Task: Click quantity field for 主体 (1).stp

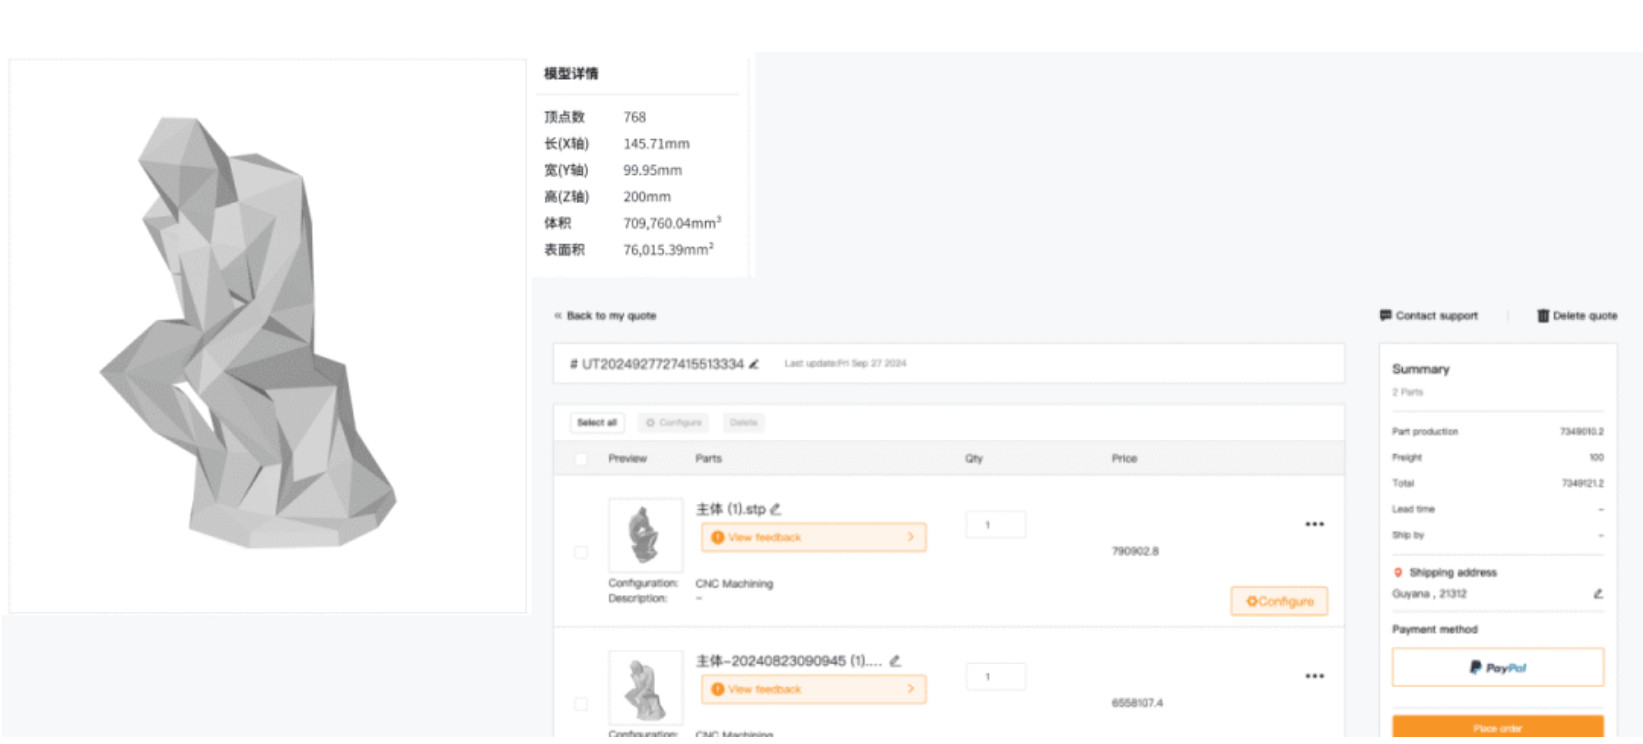Action: [995, 524]
